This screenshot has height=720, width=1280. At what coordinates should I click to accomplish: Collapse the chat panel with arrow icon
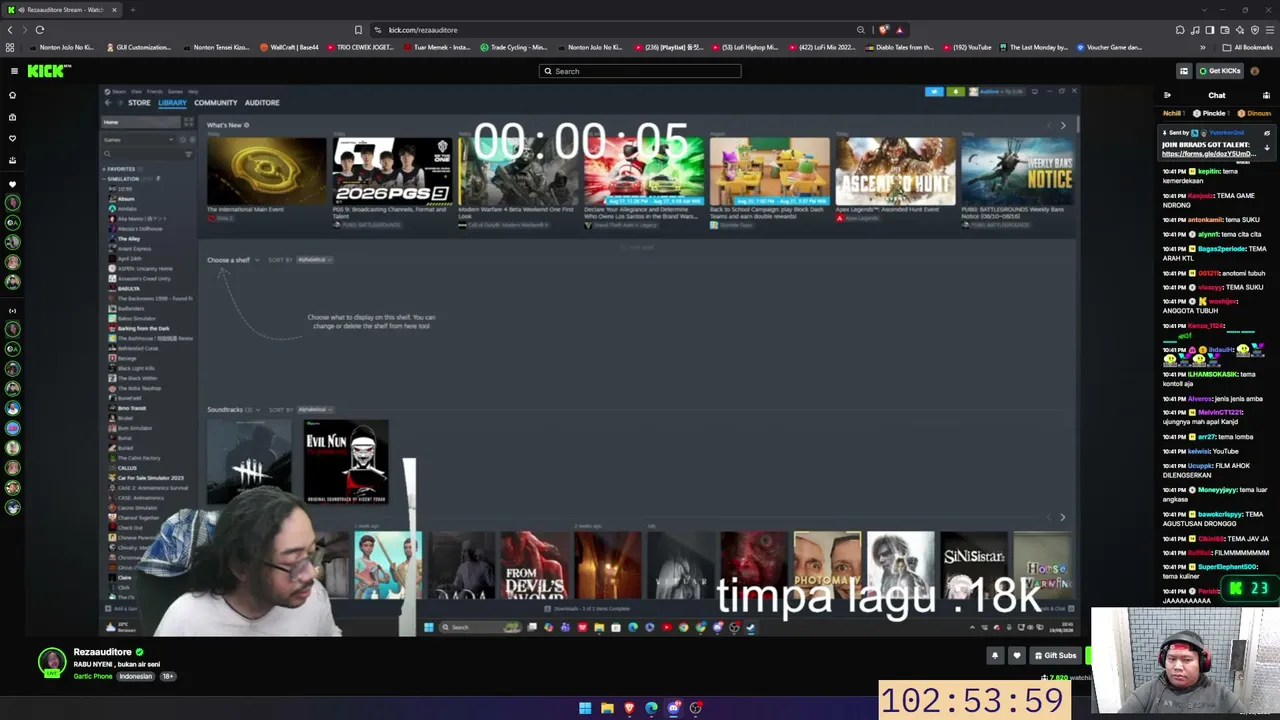click(1167, 95)
